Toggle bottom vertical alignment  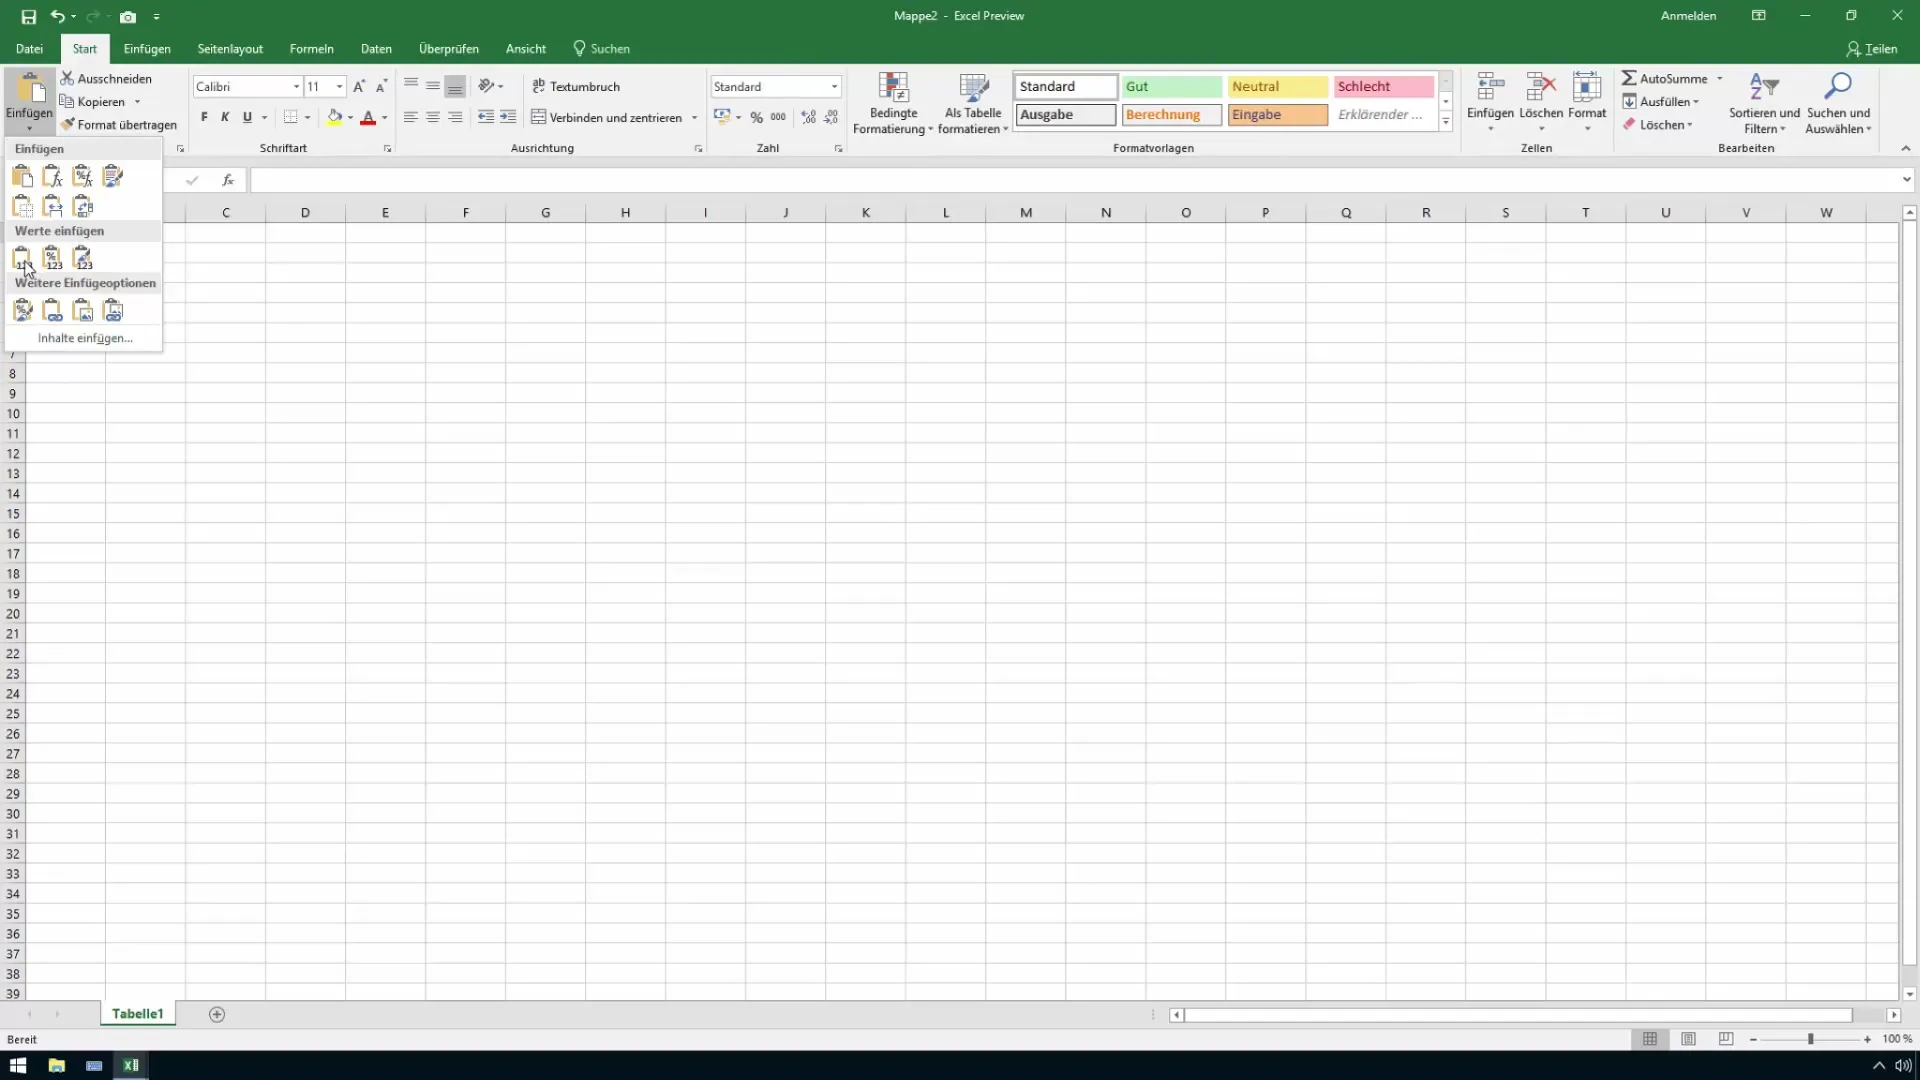point(455,86)
